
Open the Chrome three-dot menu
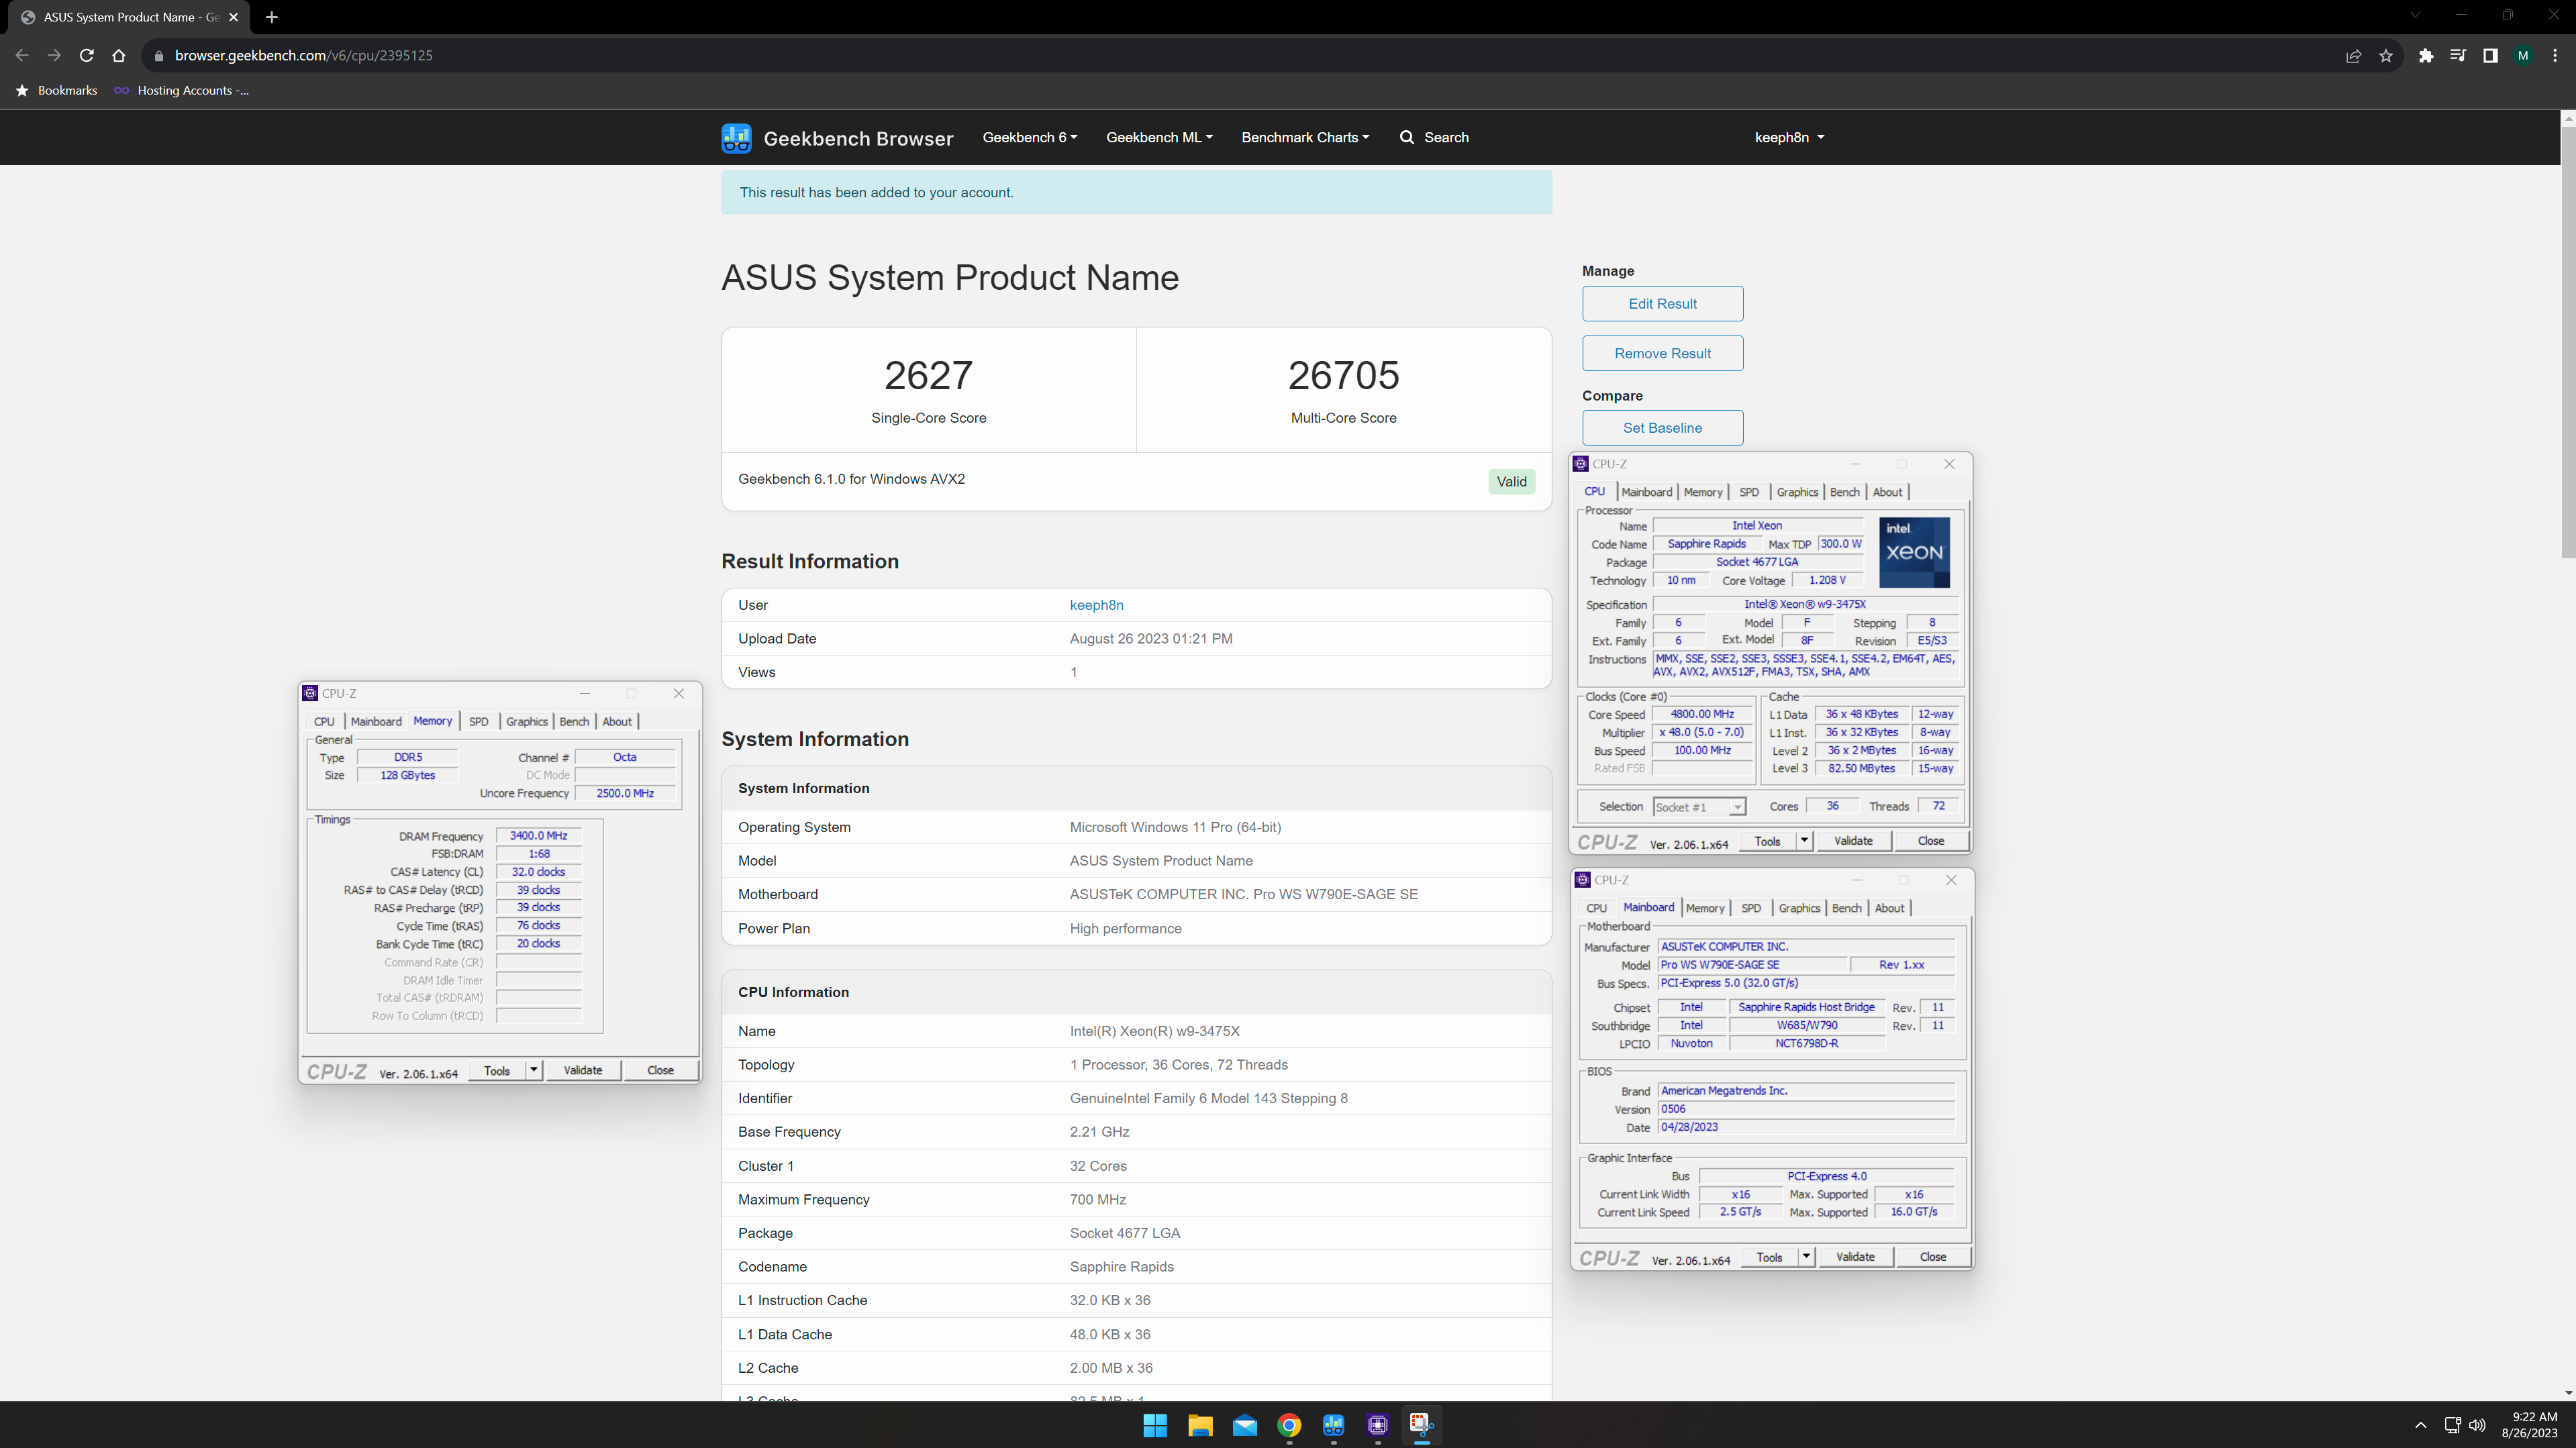2555,55
